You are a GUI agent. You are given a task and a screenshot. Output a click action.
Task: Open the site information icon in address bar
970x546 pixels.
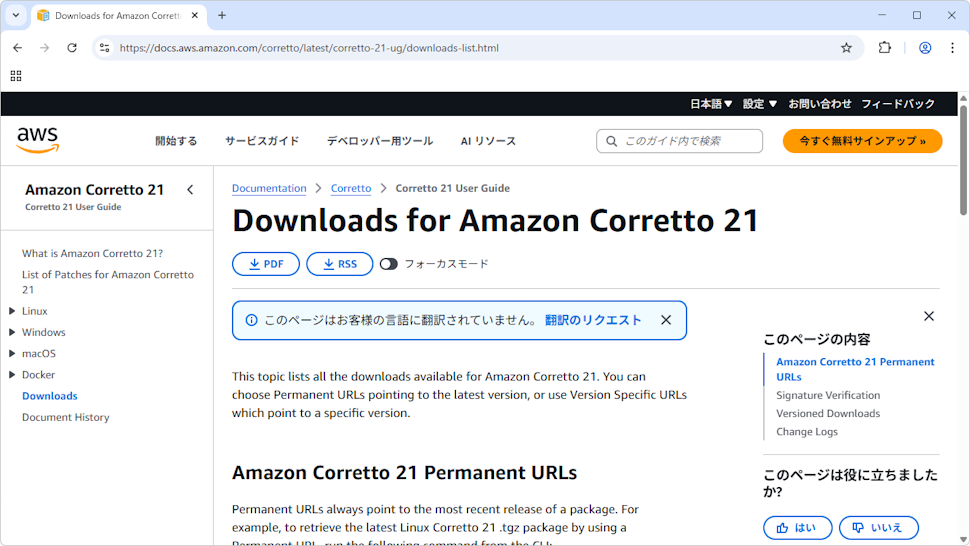105,48
